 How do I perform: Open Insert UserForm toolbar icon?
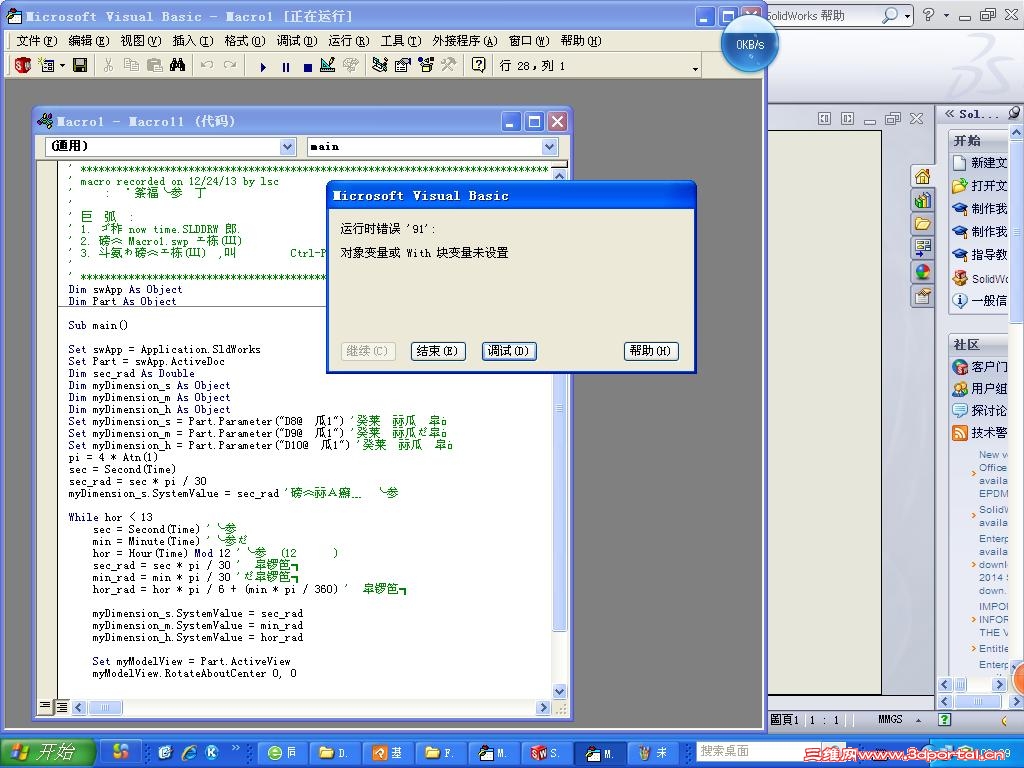point(46,65)
